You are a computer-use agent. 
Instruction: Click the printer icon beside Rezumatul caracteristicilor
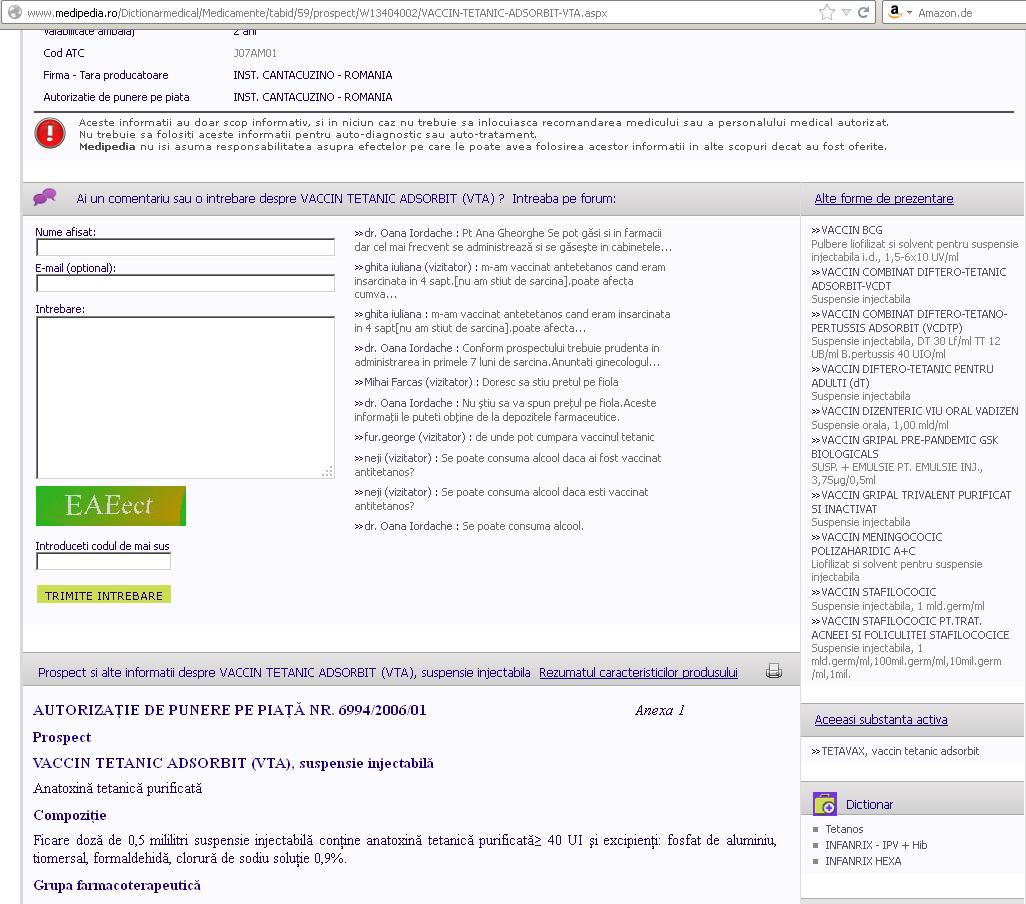tap(774, 671)
